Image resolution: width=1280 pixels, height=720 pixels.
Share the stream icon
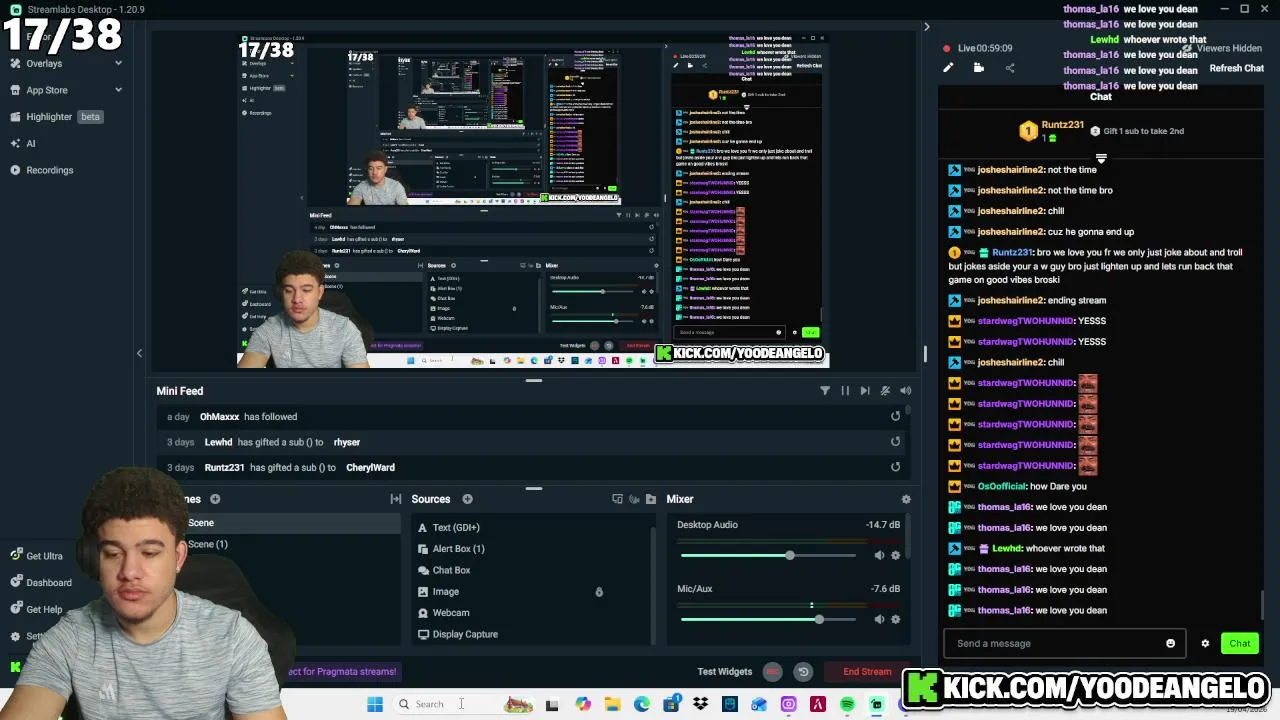(x=1010, y=68)
